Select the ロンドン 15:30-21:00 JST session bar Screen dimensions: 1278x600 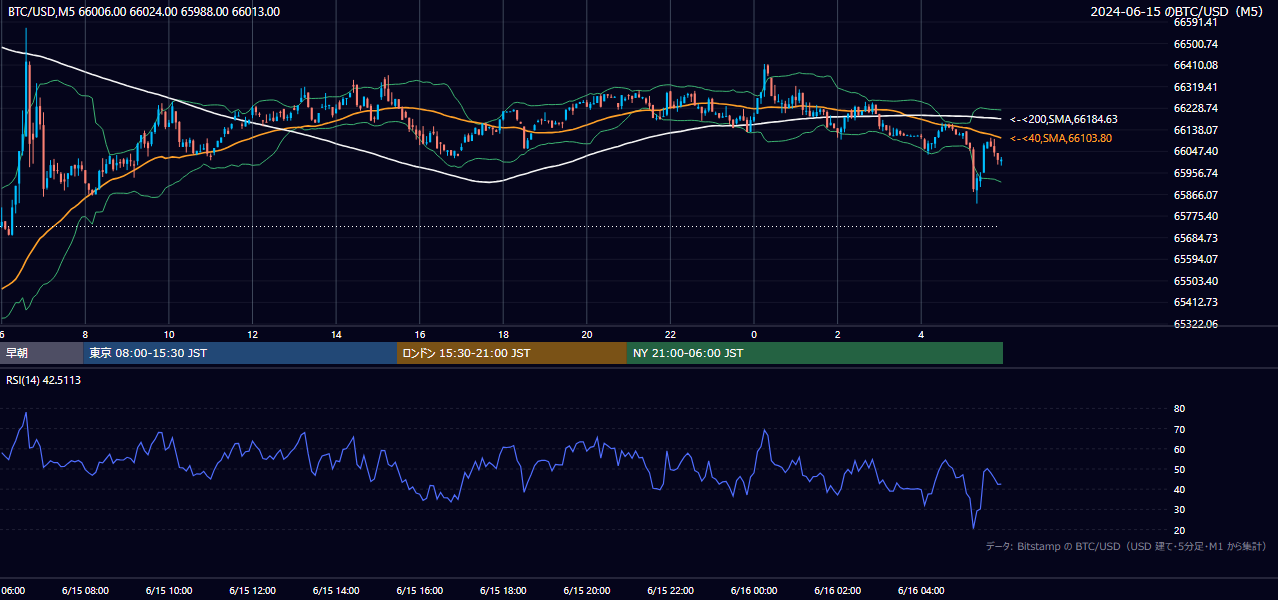point(512,353)
